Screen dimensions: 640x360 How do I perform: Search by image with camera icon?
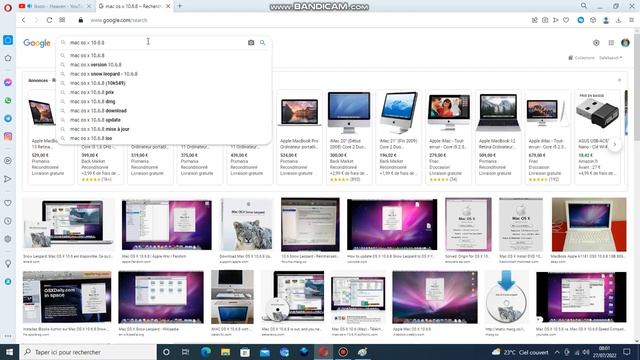pos(251,42)
